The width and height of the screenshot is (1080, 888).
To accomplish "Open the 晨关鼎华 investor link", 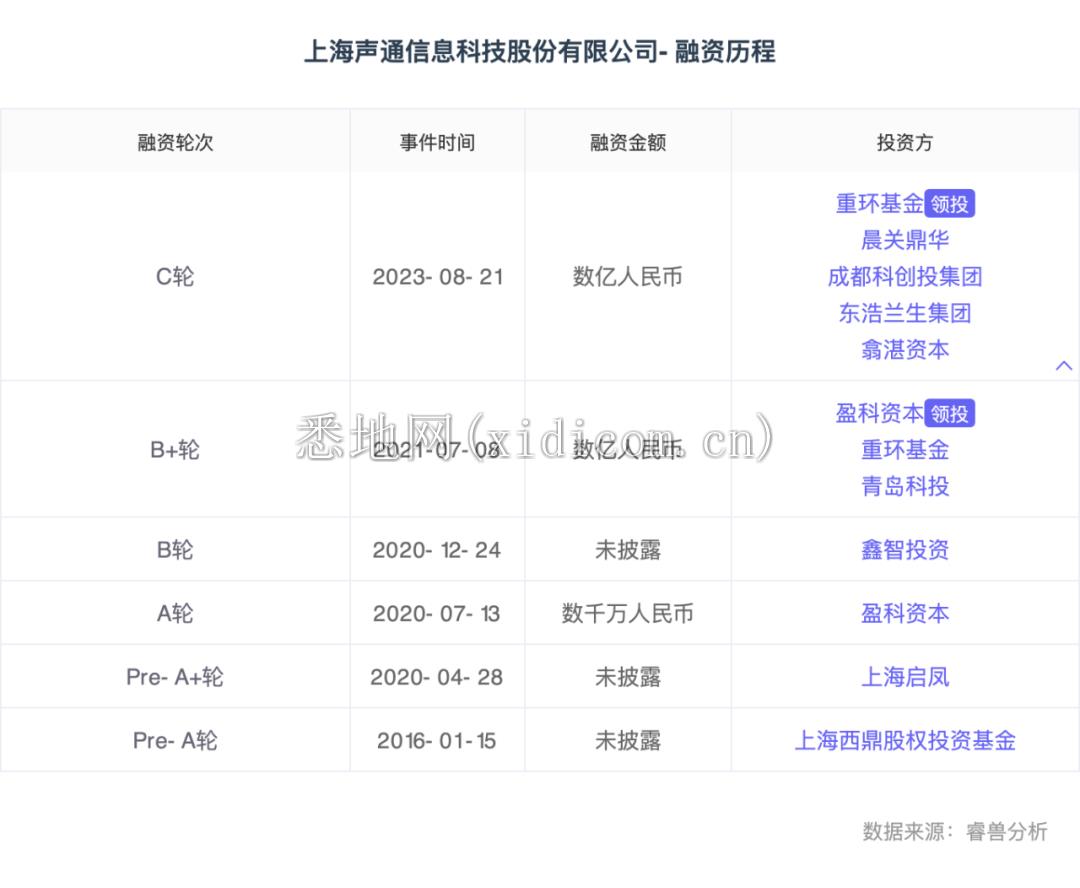I will click(x=904, y=240).
